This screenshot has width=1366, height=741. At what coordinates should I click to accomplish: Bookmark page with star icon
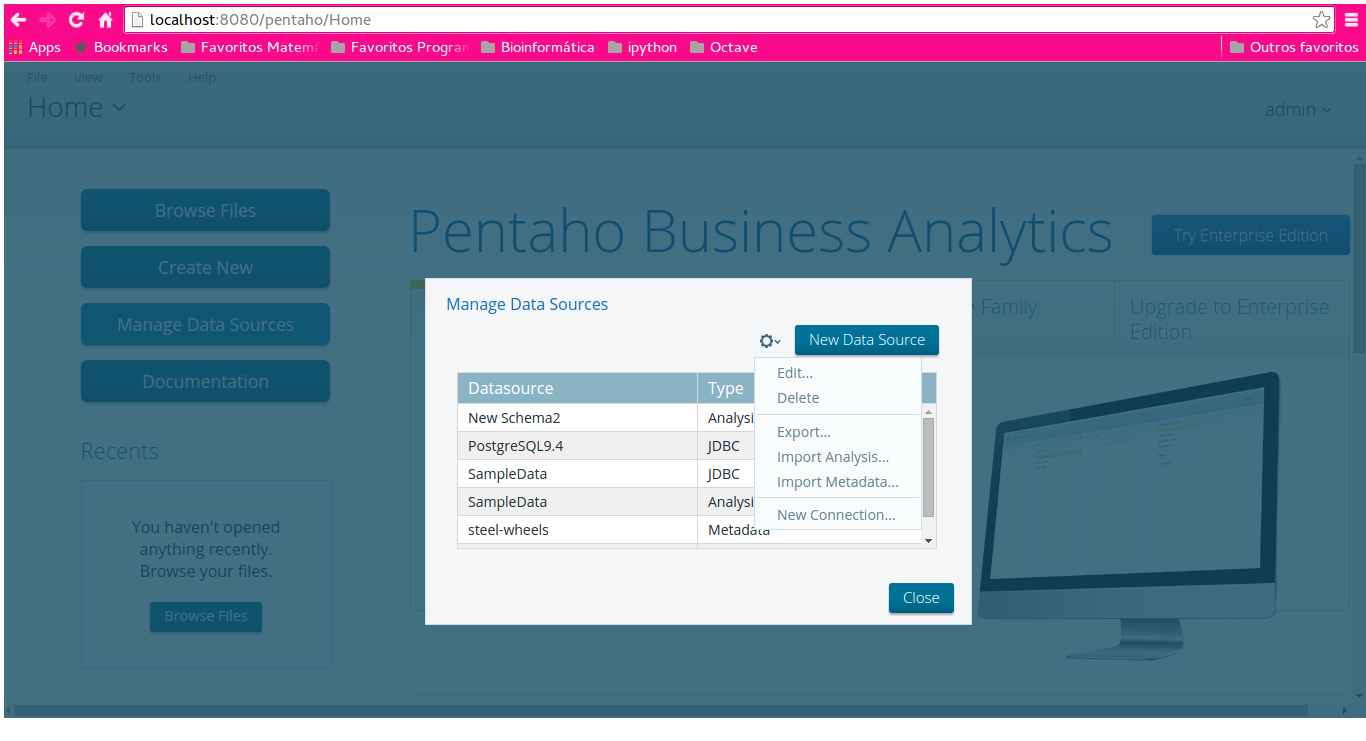coord(1322,20)
